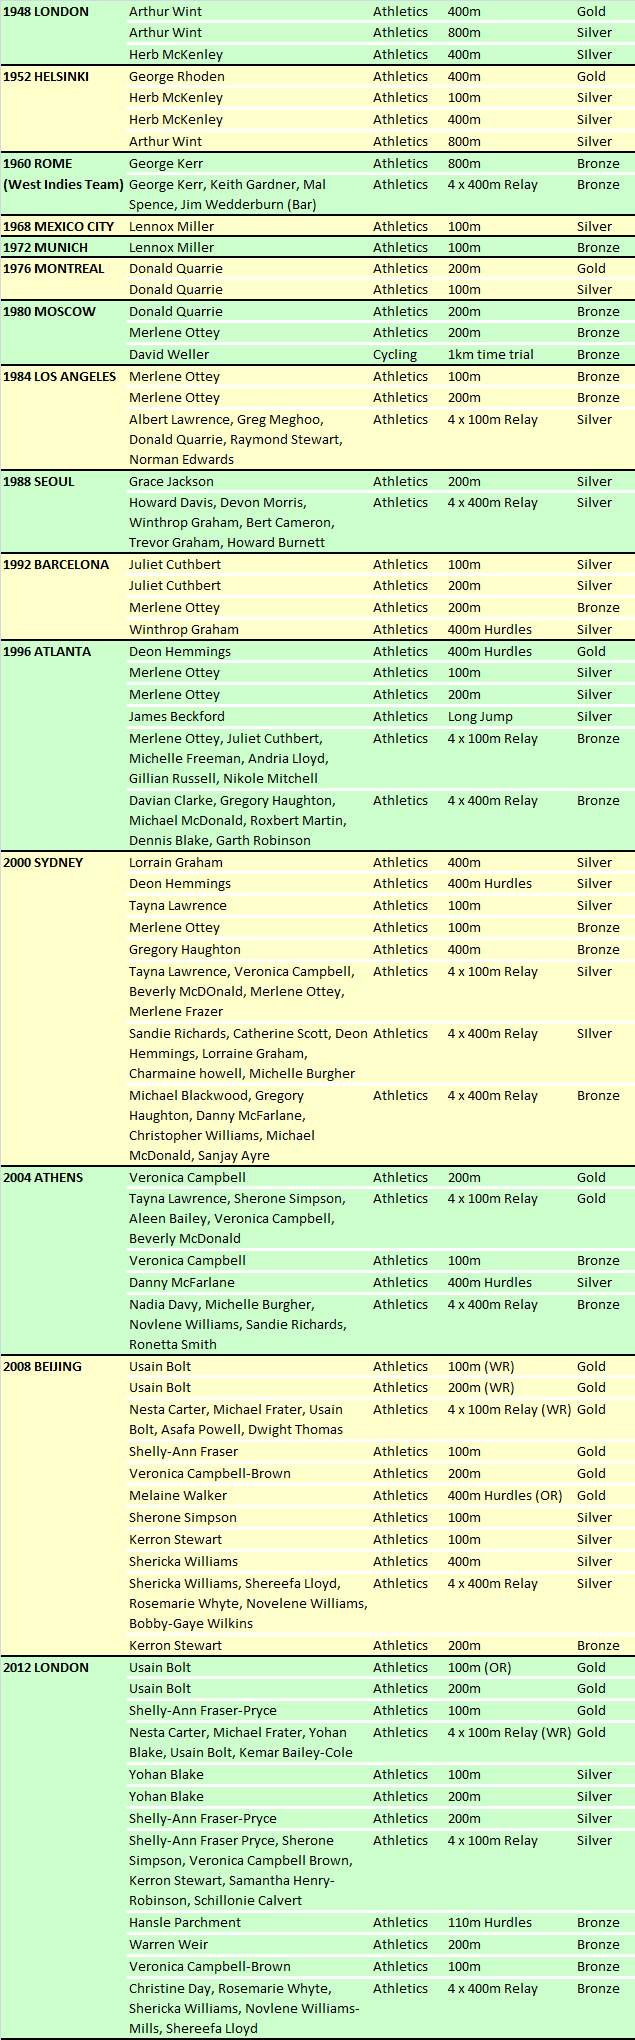635x2040 pixels.
Task: Select the 1992 BARCELONA heading
Action: coord(56,565)
